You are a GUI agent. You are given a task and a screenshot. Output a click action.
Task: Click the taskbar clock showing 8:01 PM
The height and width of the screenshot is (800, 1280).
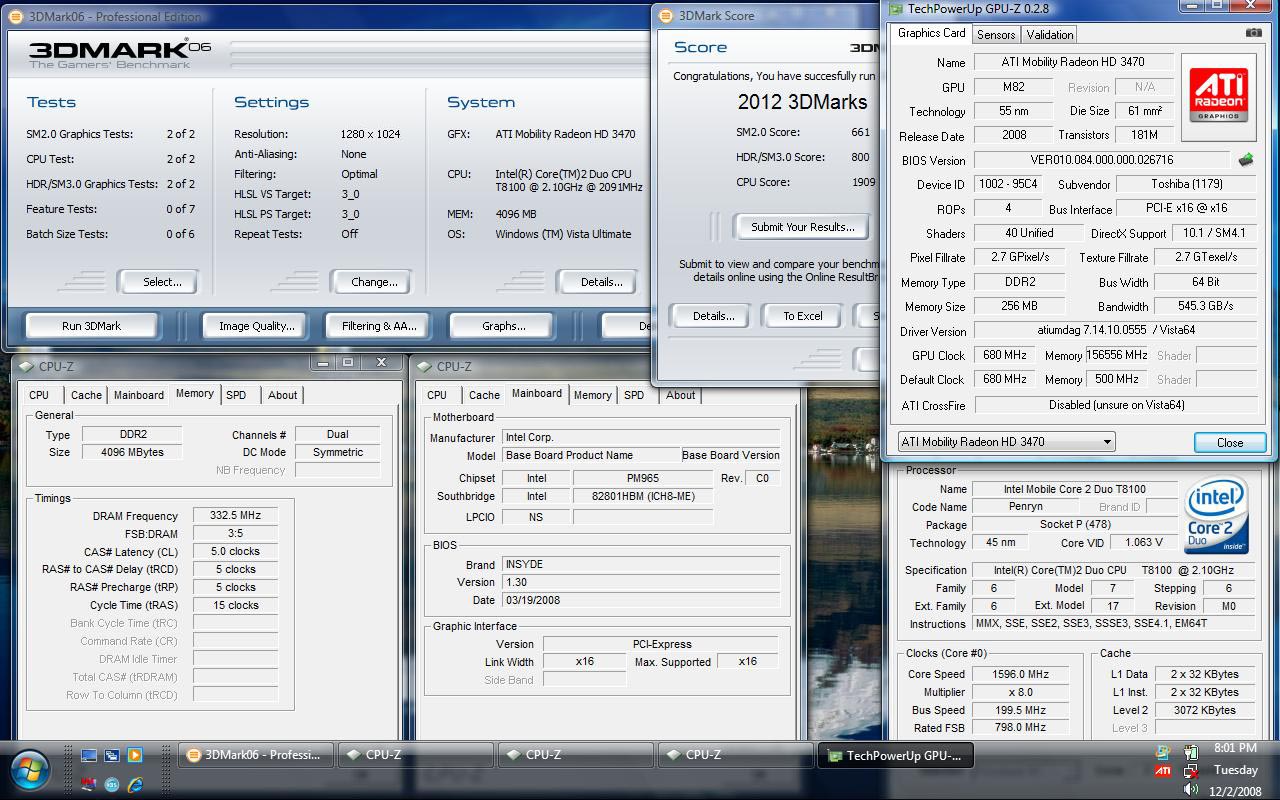point(1234,748)
